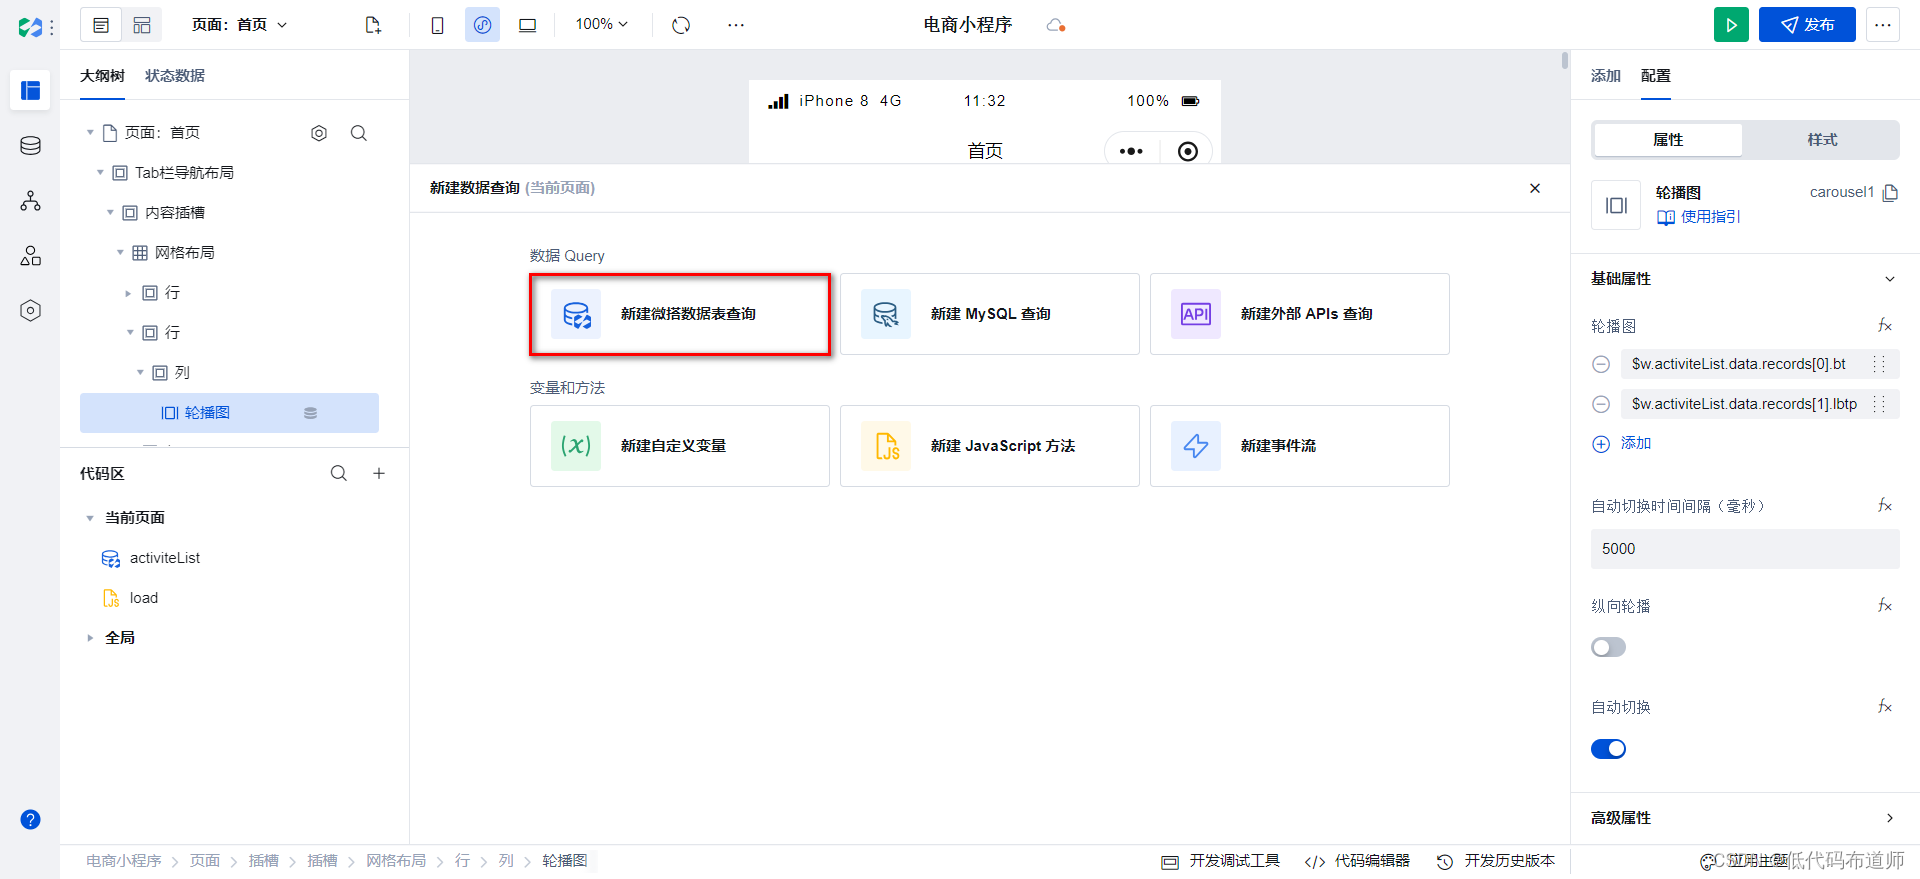1920x879 pixels.
Task: Switch to the 配置 tab
Action: [x=1656, y=76]
